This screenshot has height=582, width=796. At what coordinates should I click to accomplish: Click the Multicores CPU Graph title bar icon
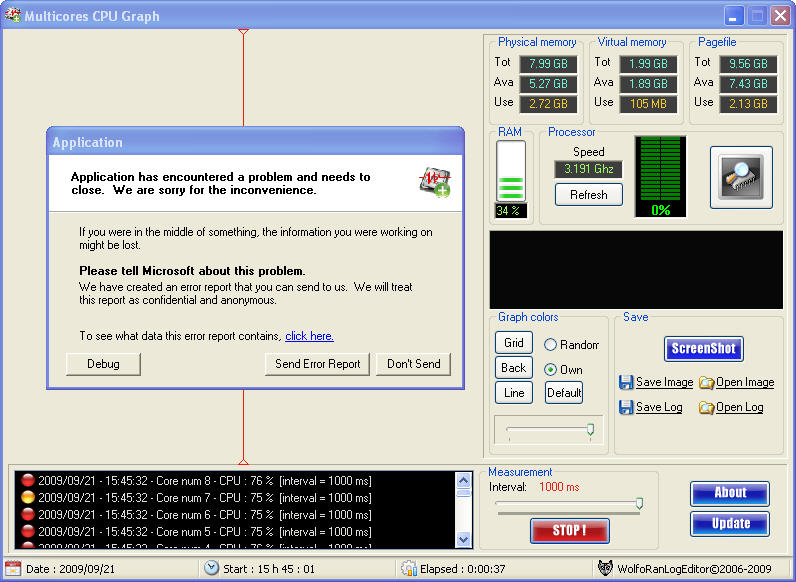point(13,15)
